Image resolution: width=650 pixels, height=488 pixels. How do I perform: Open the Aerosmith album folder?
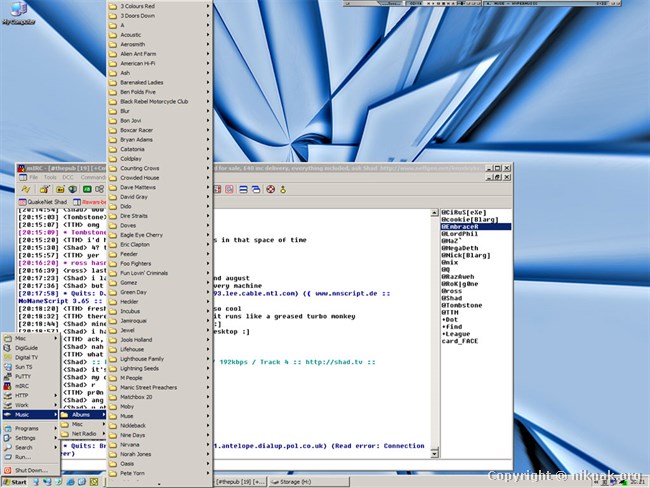pyautogui.click(x=160, y=44)
